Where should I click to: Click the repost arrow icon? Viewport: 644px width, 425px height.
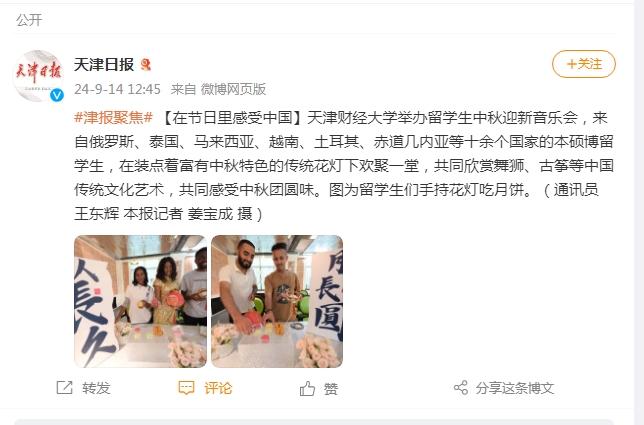(x=64, y=388)
